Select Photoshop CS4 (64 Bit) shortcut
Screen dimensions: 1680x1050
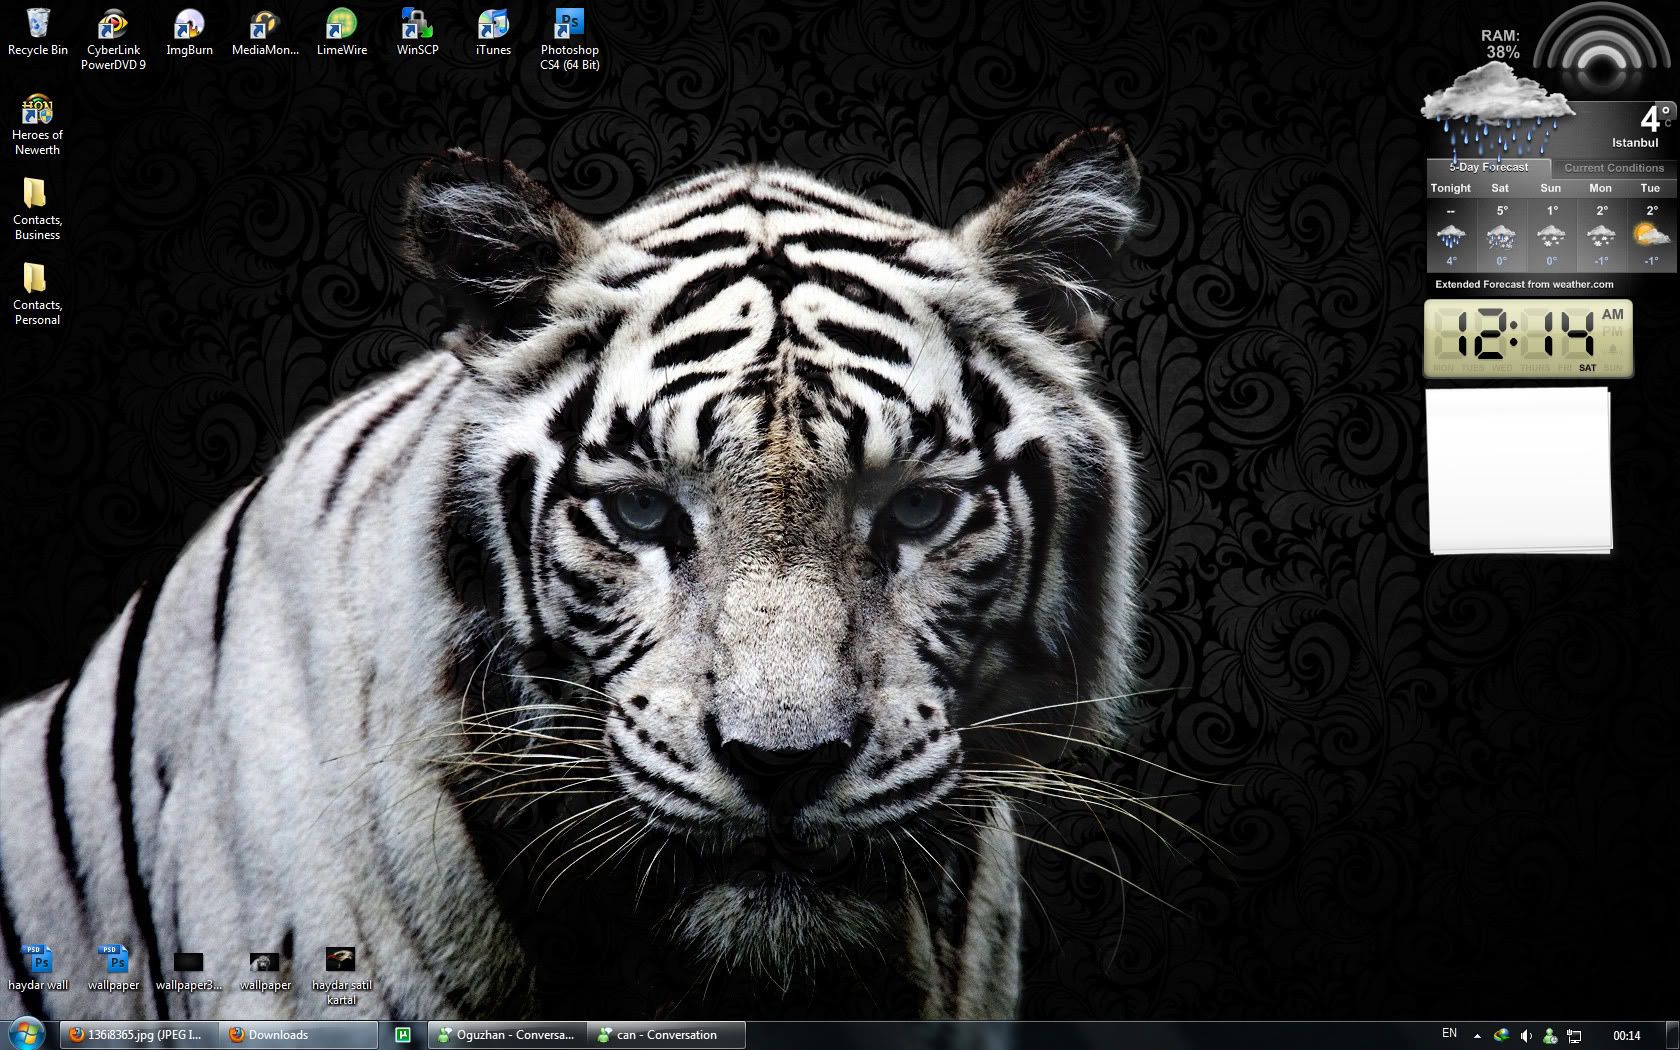pyautogui.click(x=569, y=25)
